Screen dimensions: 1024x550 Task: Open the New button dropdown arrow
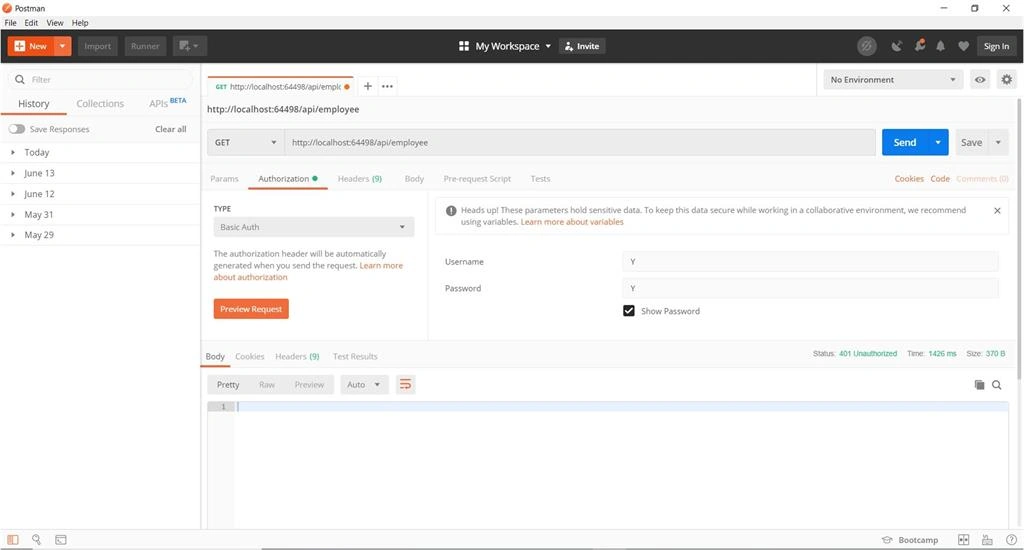(63, 46)
